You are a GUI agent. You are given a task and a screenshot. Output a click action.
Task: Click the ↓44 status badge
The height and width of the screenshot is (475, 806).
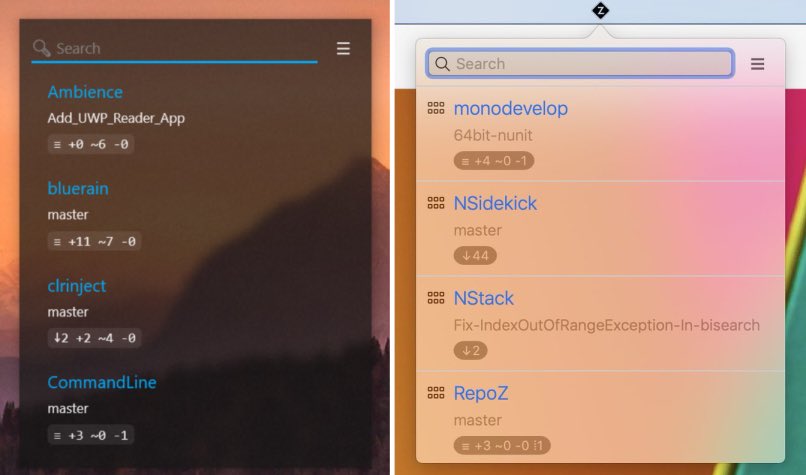pos(475,255)
